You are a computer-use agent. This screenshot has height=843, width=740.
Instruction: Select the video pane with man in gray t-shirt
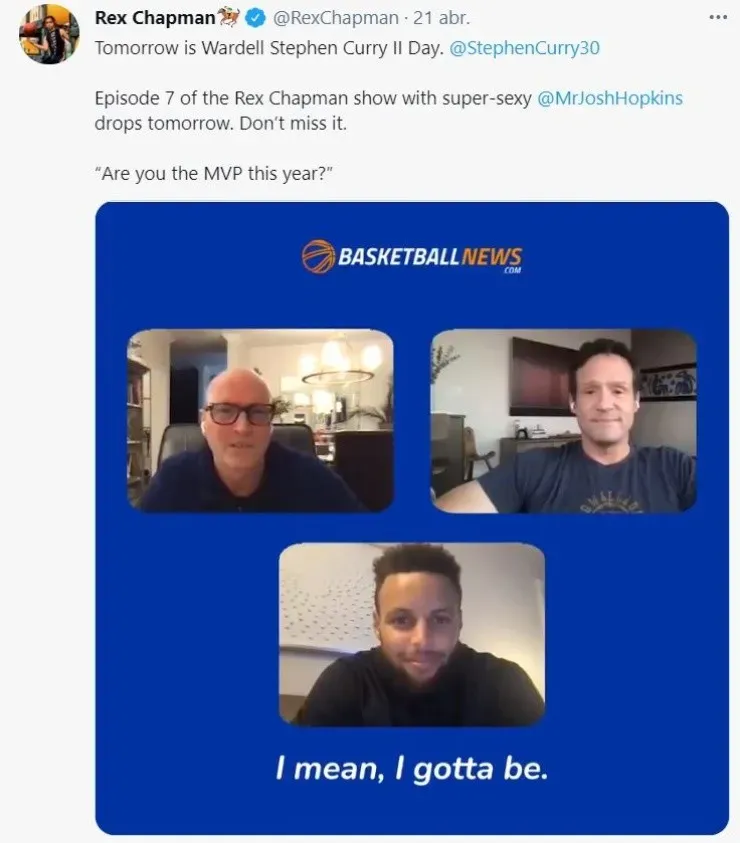(x=564, y=421)
